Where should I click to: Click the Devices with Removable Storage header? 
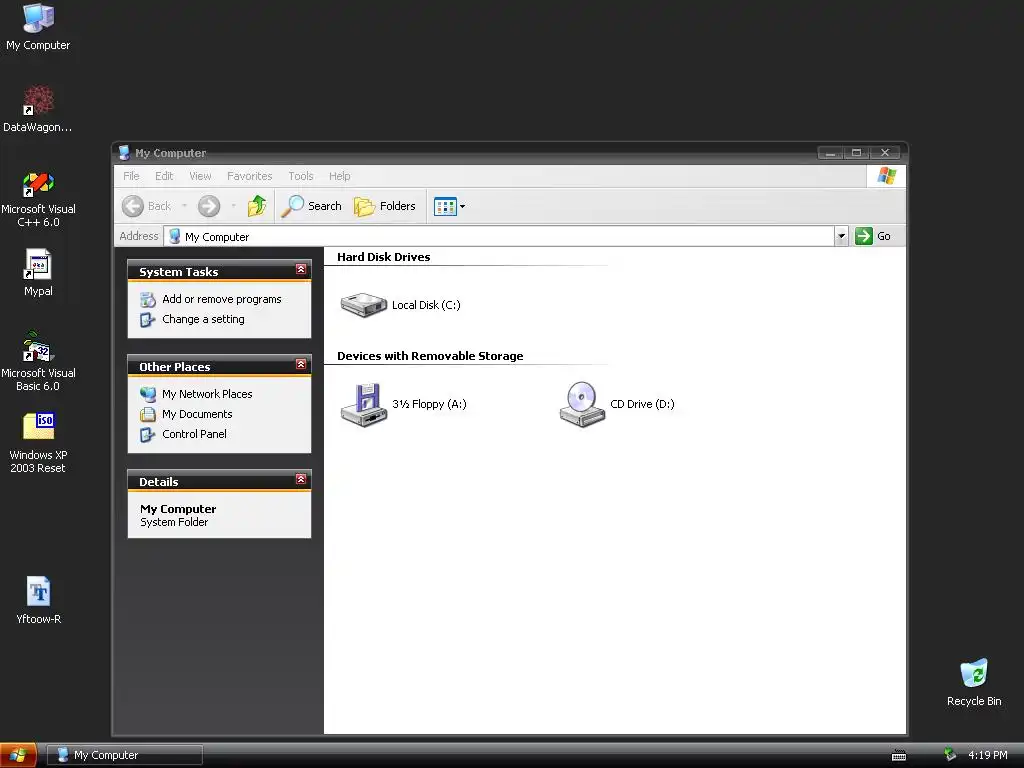click(430, 357)
